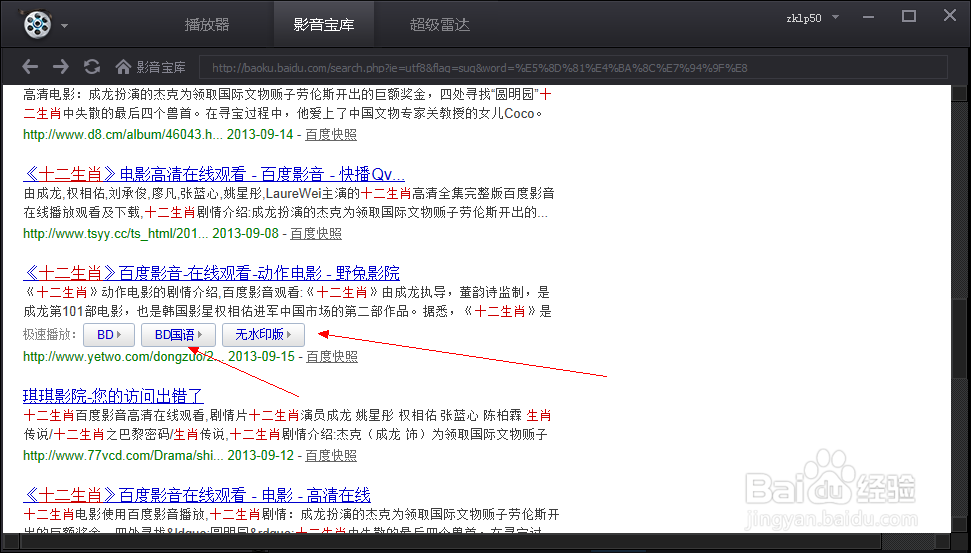This screenshot has height=553, width=971.
Task: Click the 影音宝库 home button
Action: click(x=150, y=67)
